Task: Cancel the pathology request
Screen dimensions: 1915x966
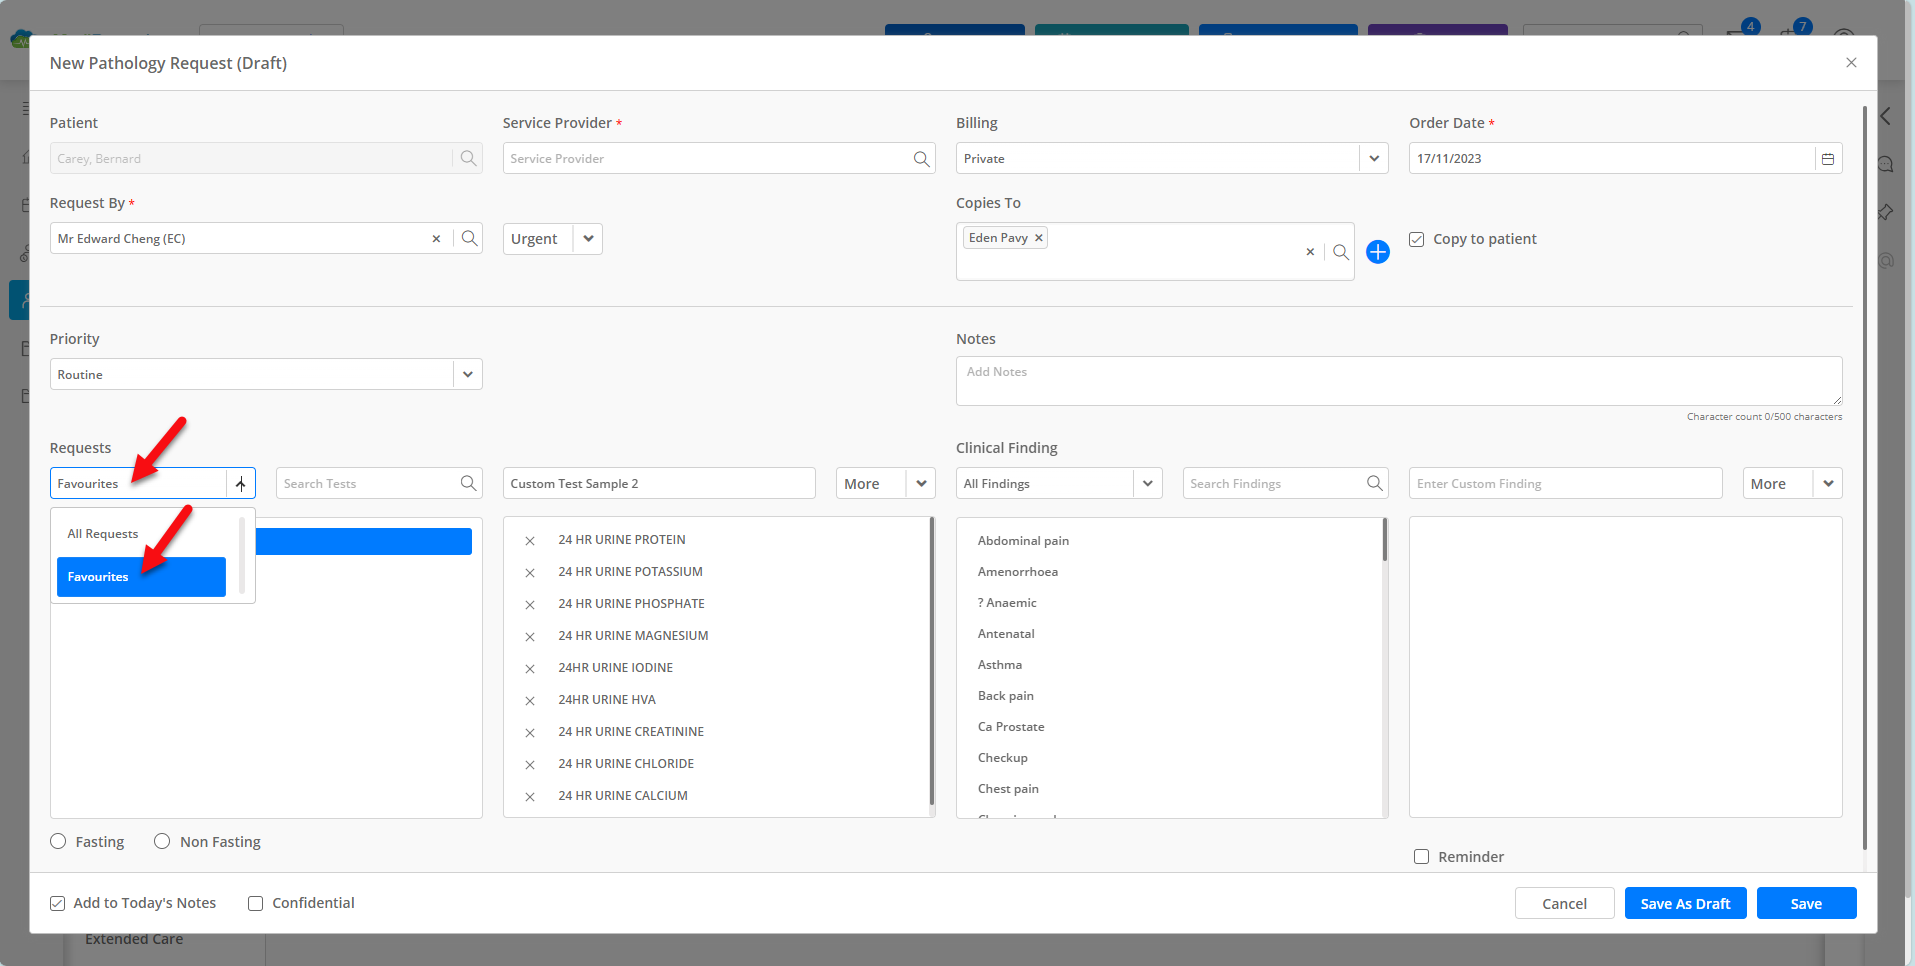Action: [x=1564, y=903]
